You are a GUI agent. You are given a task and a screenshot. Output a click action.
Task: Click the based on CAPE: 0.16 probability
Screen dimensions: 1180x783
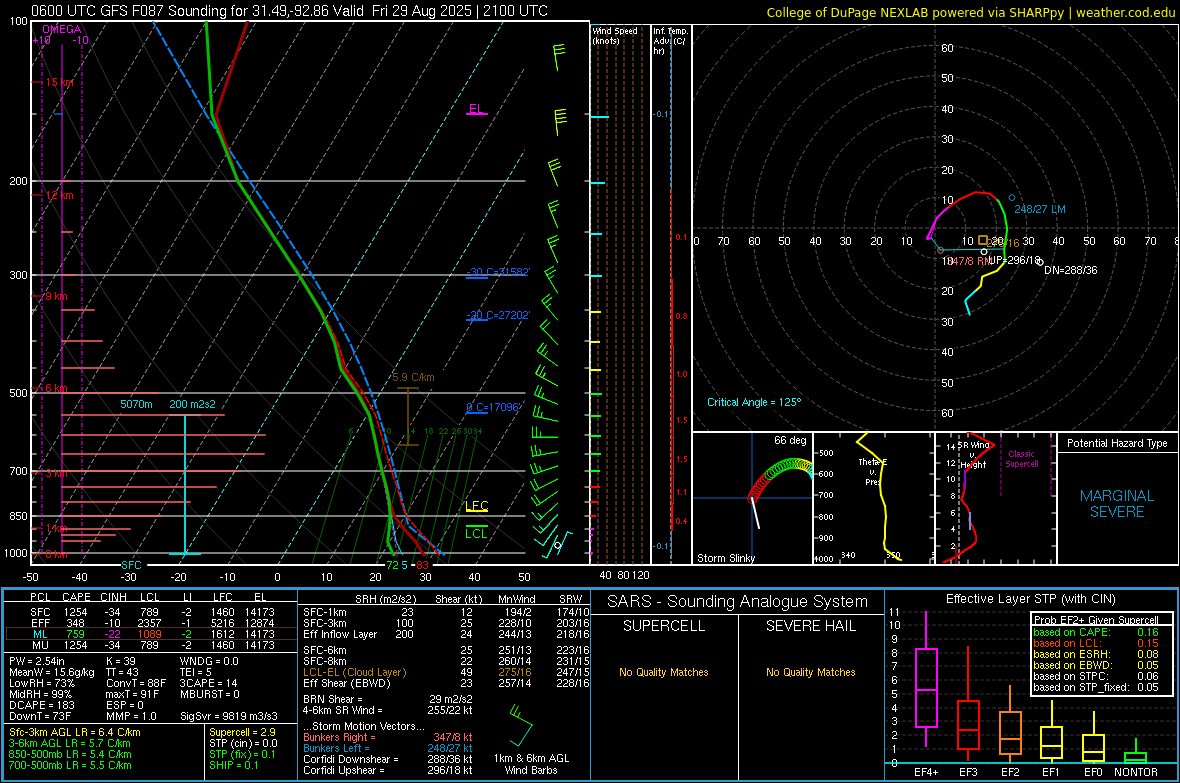1096,632
